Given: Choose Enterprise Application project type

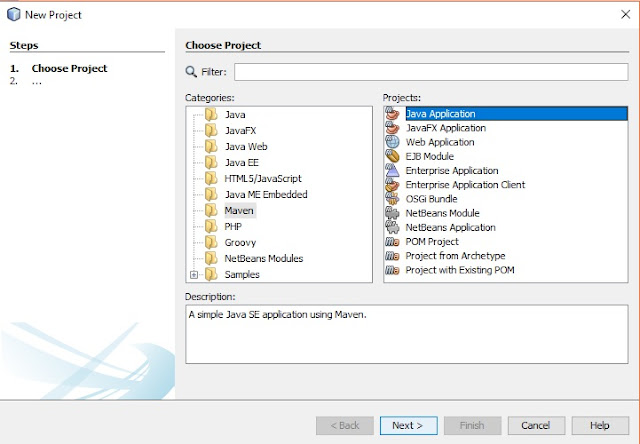Looking at the screenshot, I should tap(452, 171).
